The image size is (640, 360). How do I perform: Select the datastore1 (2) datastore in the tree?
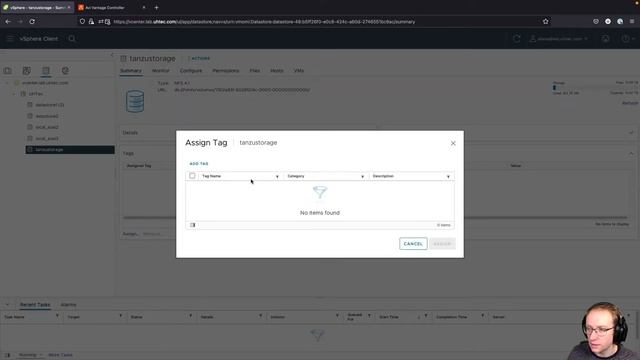(x=49, y=105)
